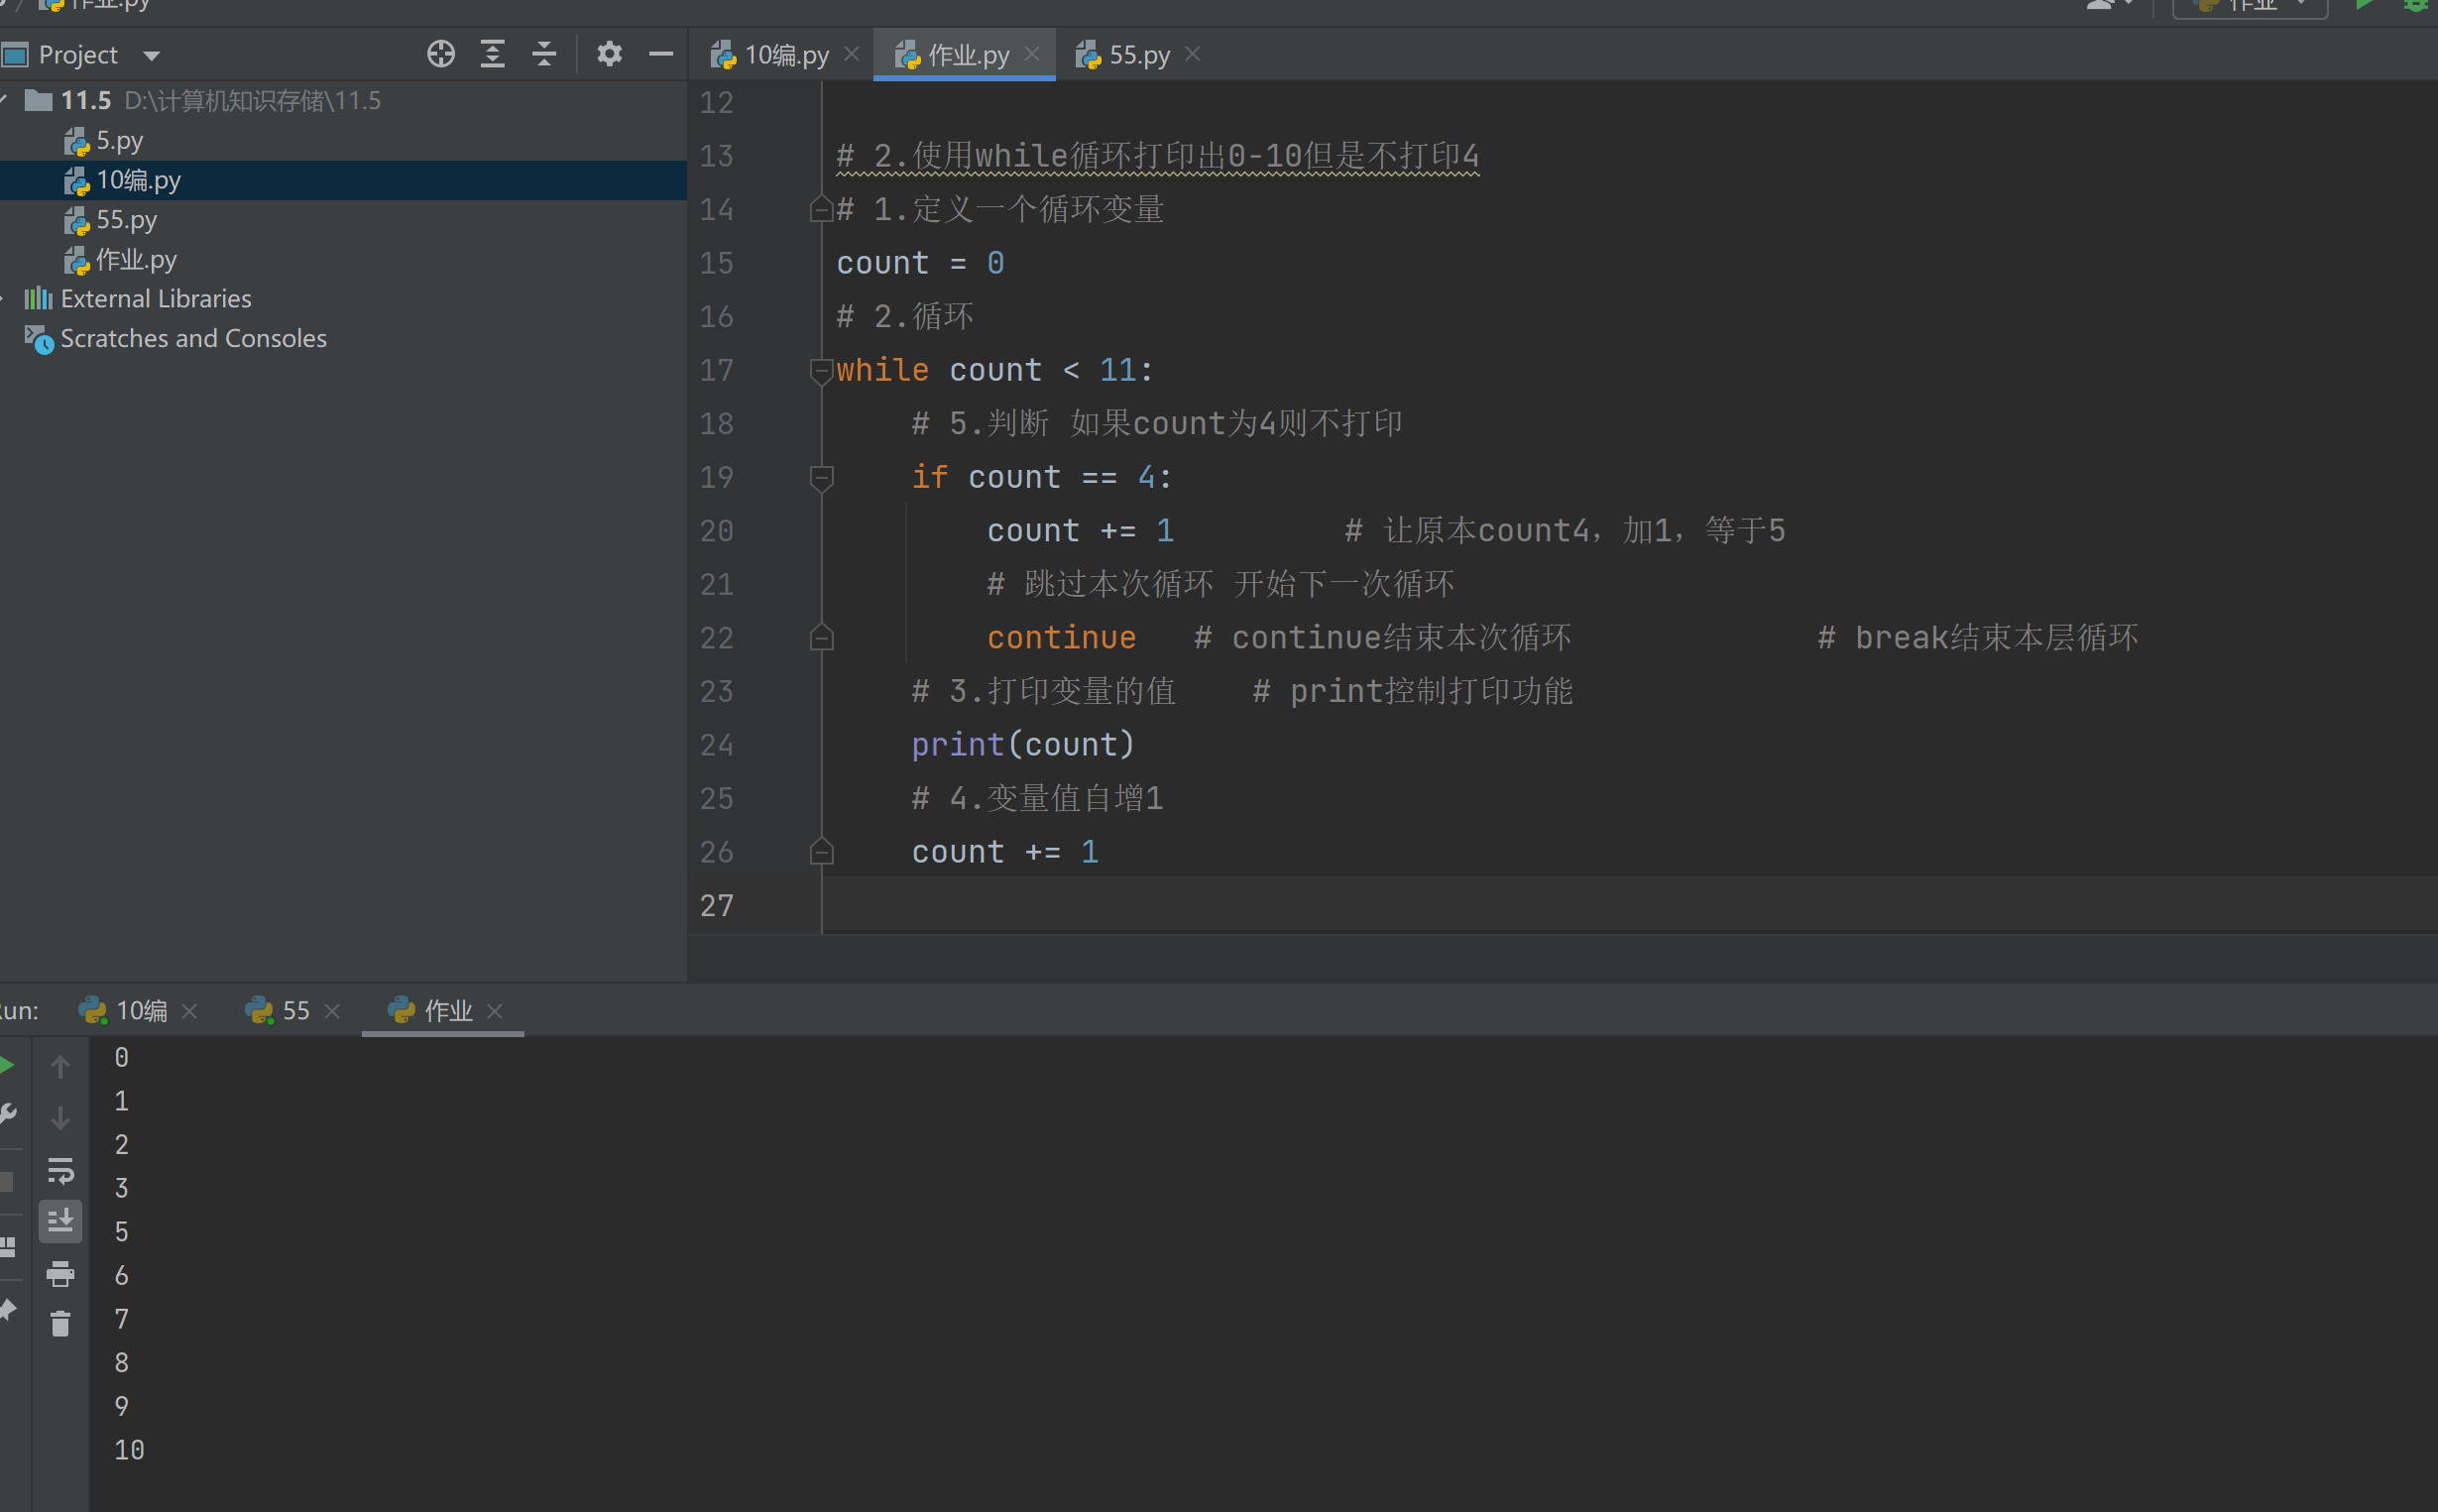This screenshot has height=1512, width=2438.
Task: Click the Select Opened File locate icon
Action: 441,54
